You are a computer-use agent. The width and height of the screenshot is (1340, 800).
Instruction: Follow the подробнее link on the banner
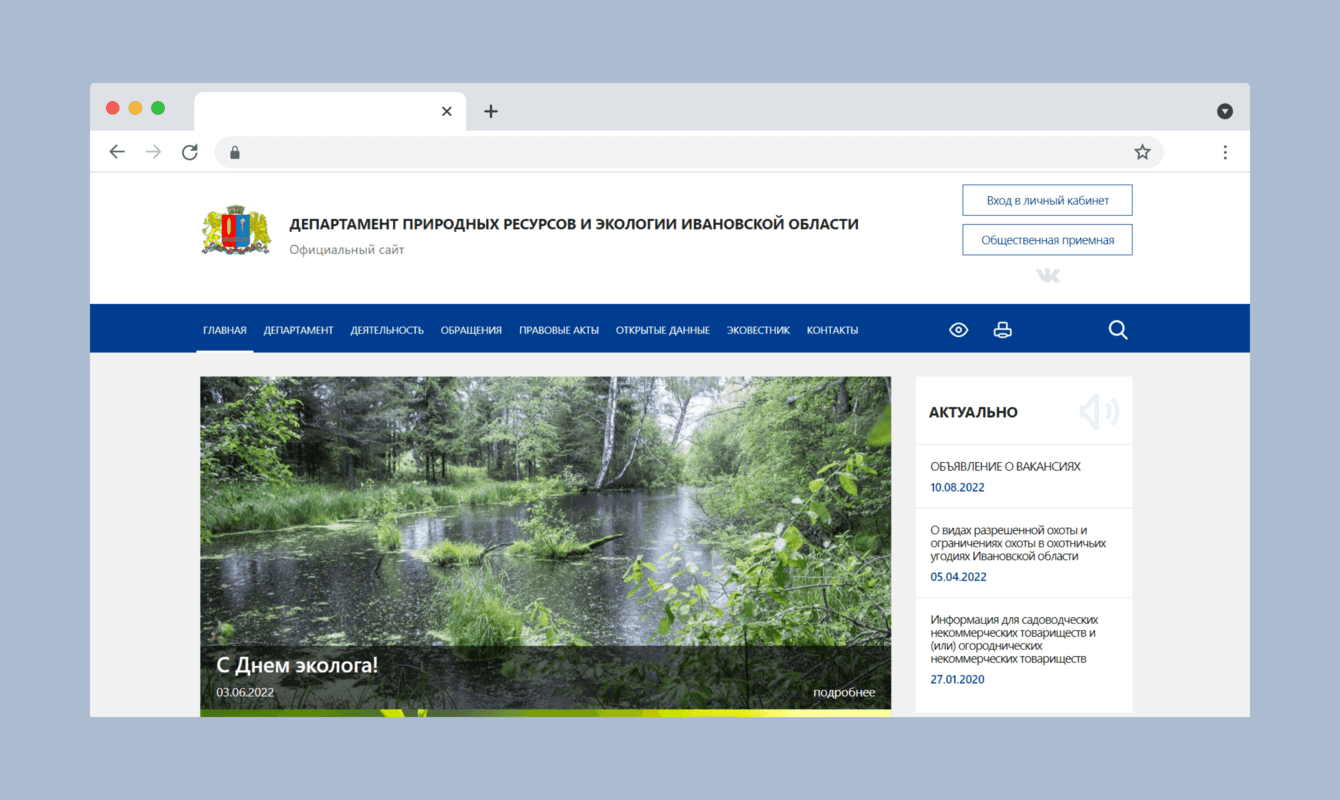(x=844, y=692)
